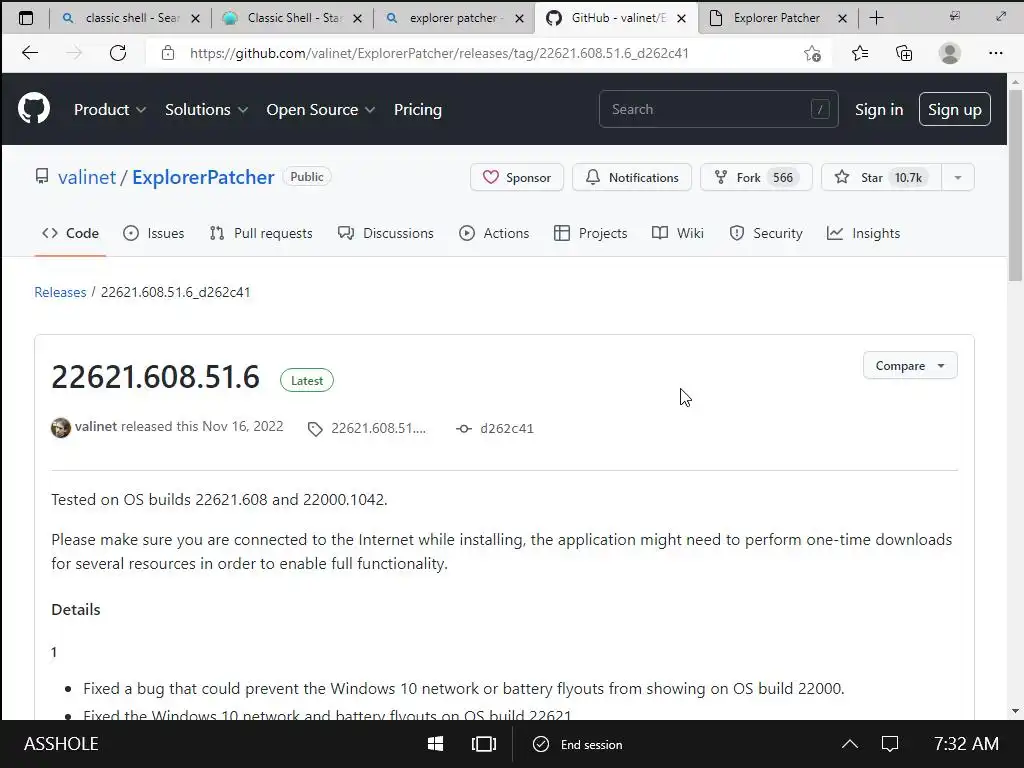Switch to the Pull requests tab
Image resolution: width=1024 pixels, height=768 pixels.
(x=261, y=233)
